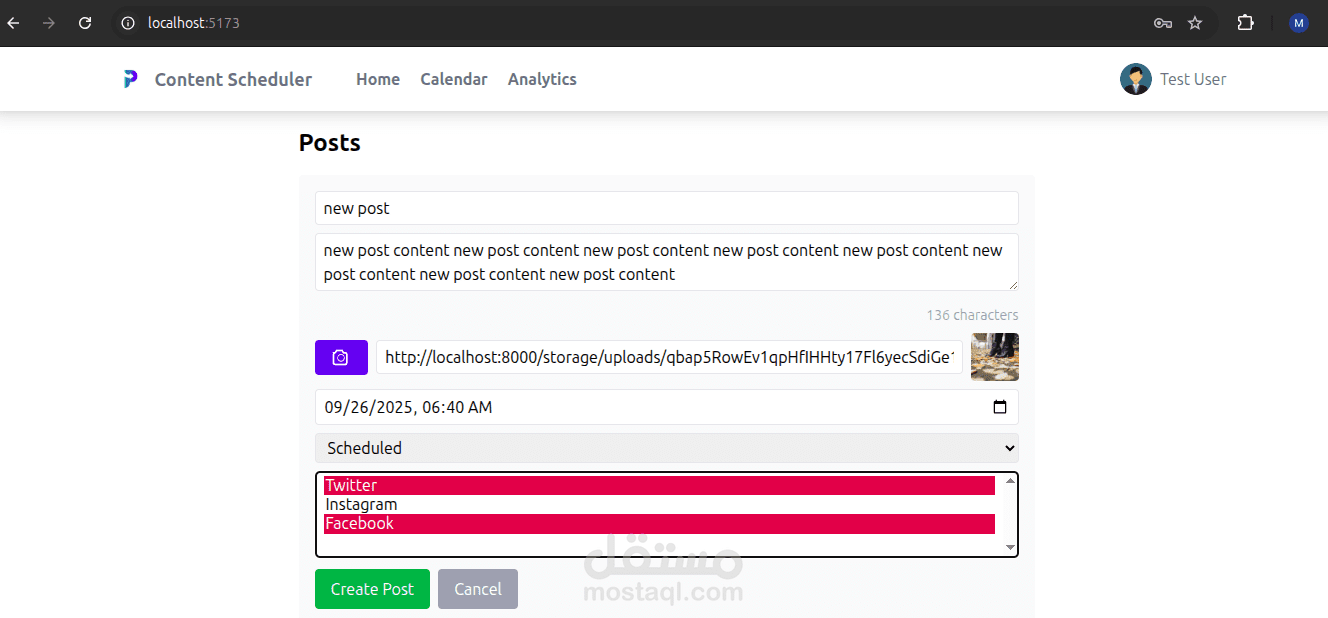Screen dimensions: 1328x618
Task: Deselect the Facebook platform option
Action: pos(659,523)
